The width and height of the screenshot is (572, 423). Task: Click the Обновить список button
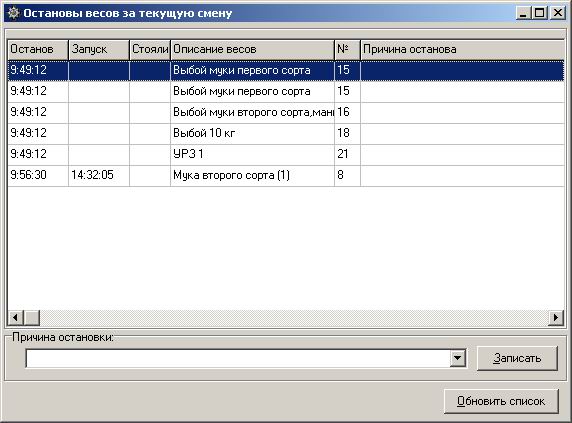tap(501, 401)
